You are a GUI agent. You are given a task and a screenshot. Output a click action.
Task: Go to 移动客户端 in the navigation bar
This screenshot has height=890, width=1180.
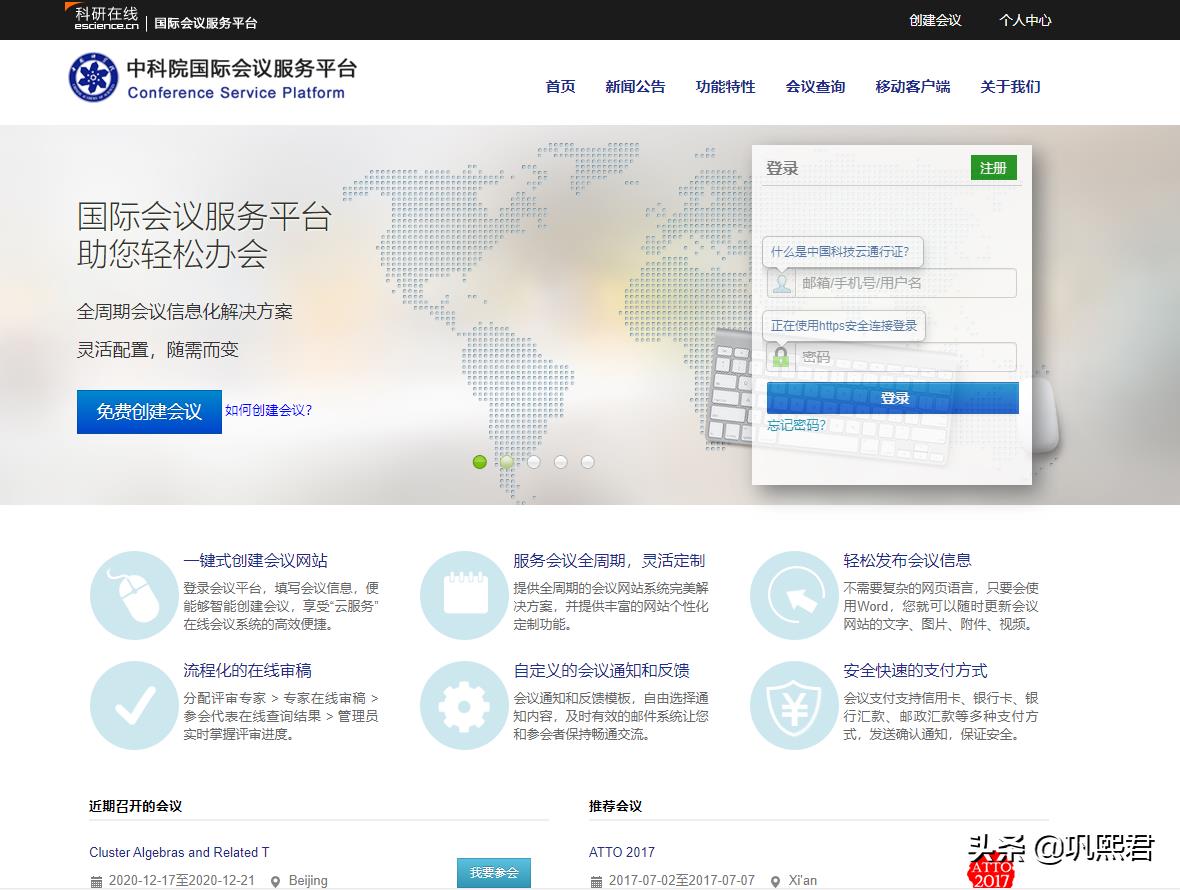[912, 87]
